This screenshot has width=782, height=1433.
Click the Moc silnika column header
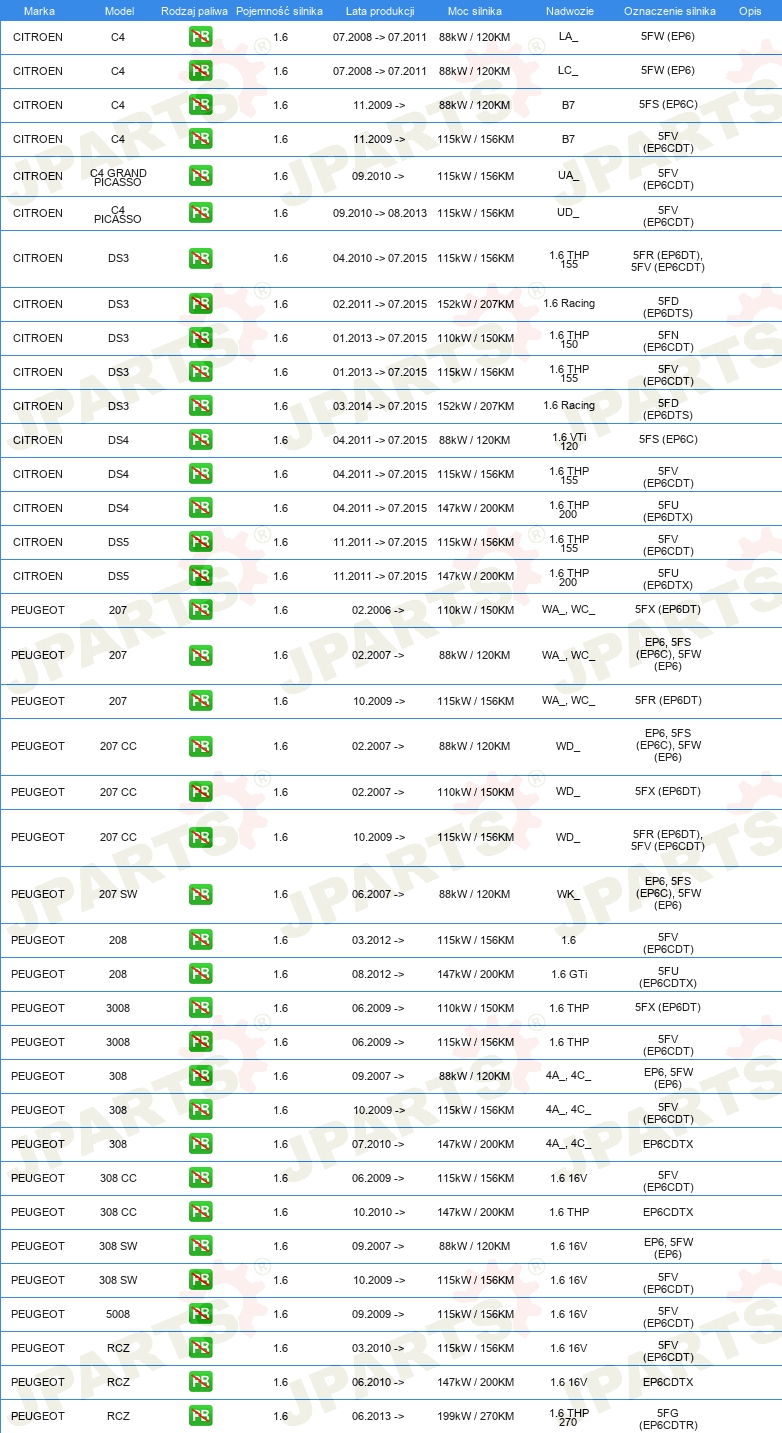[x=475, y=11]
